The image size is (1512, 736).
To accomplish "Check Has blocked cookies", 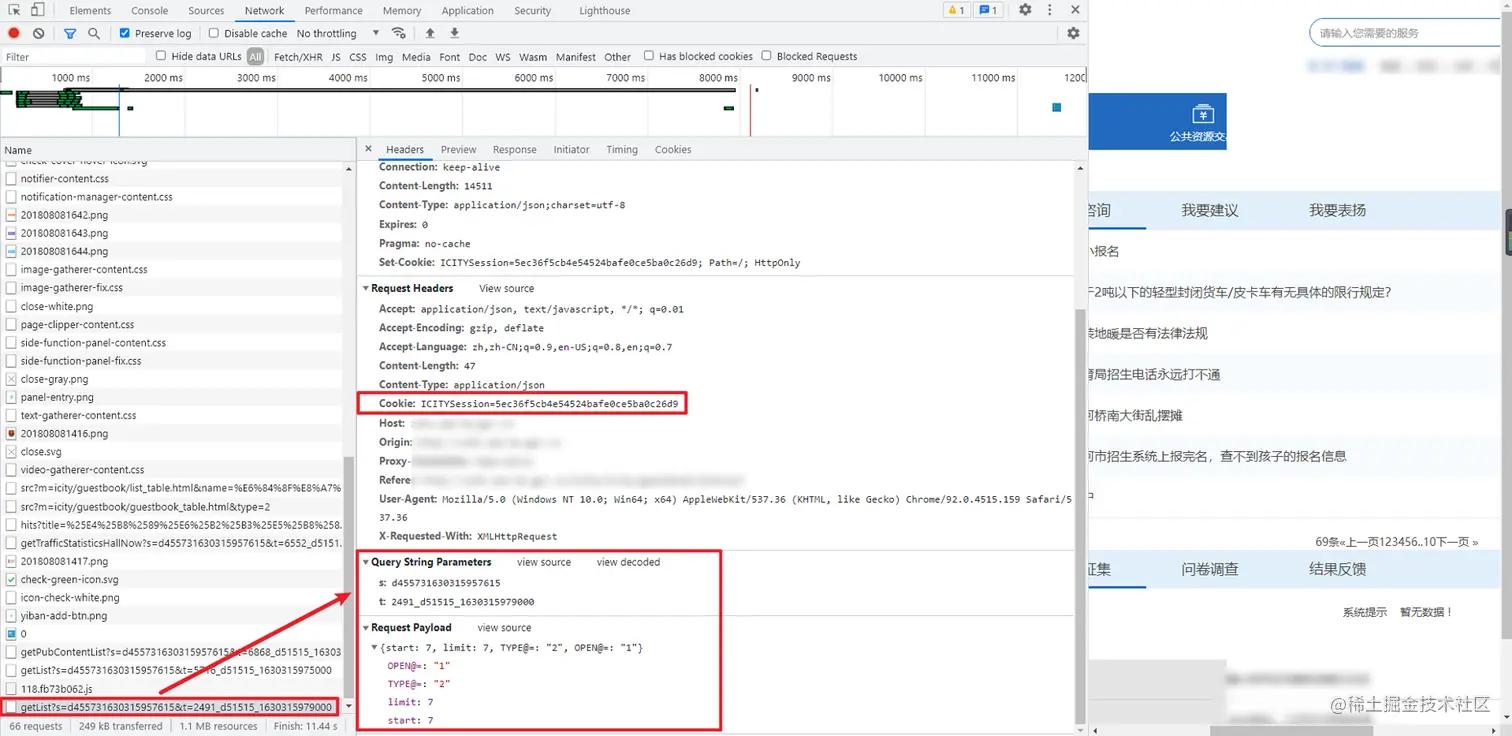I will [649, 56].
